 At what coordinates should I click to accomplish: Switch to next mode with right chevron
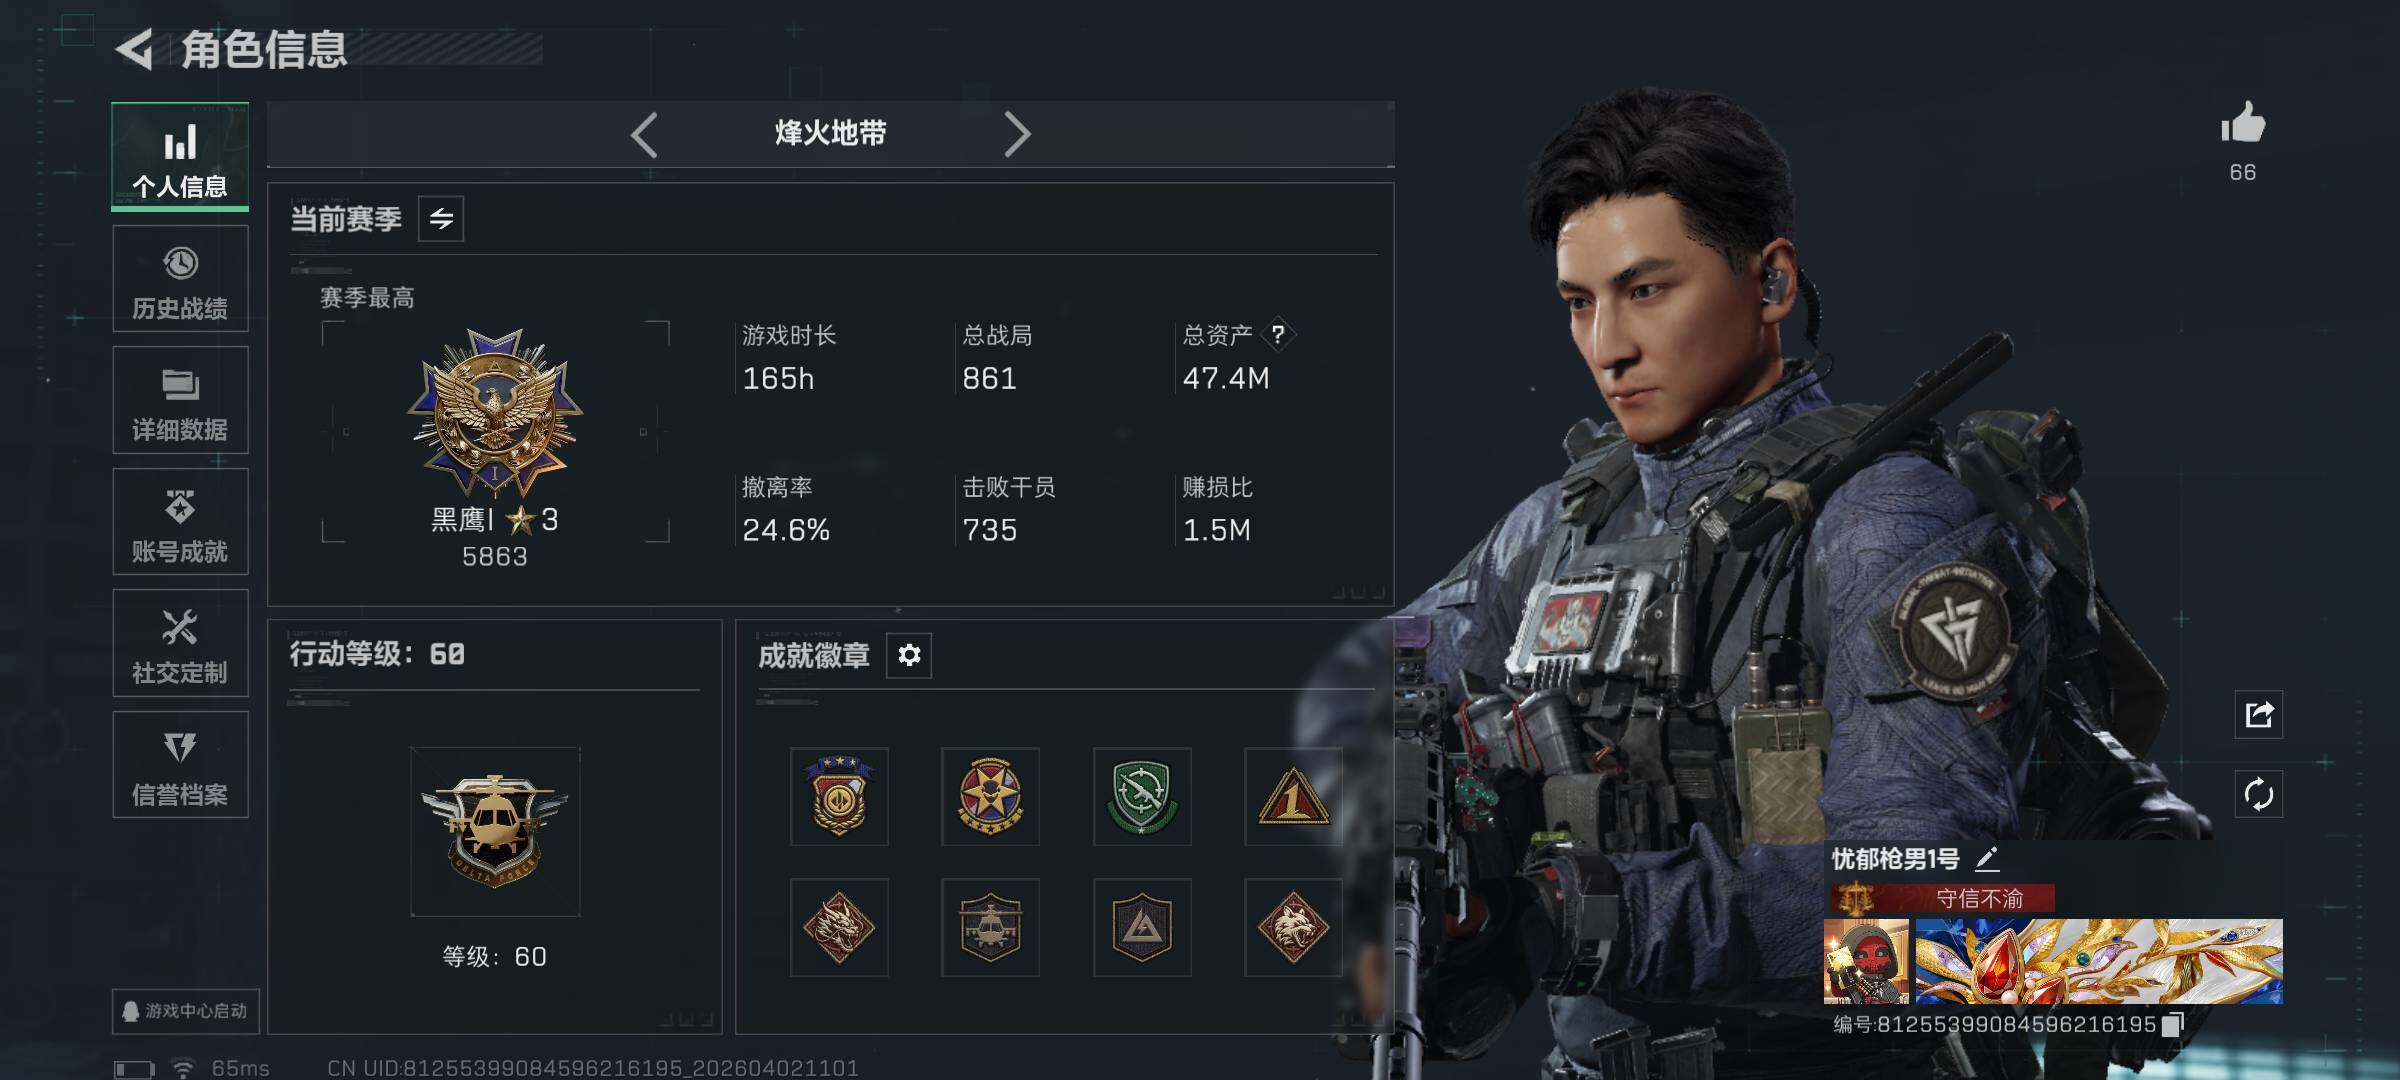click(1017, 134)
